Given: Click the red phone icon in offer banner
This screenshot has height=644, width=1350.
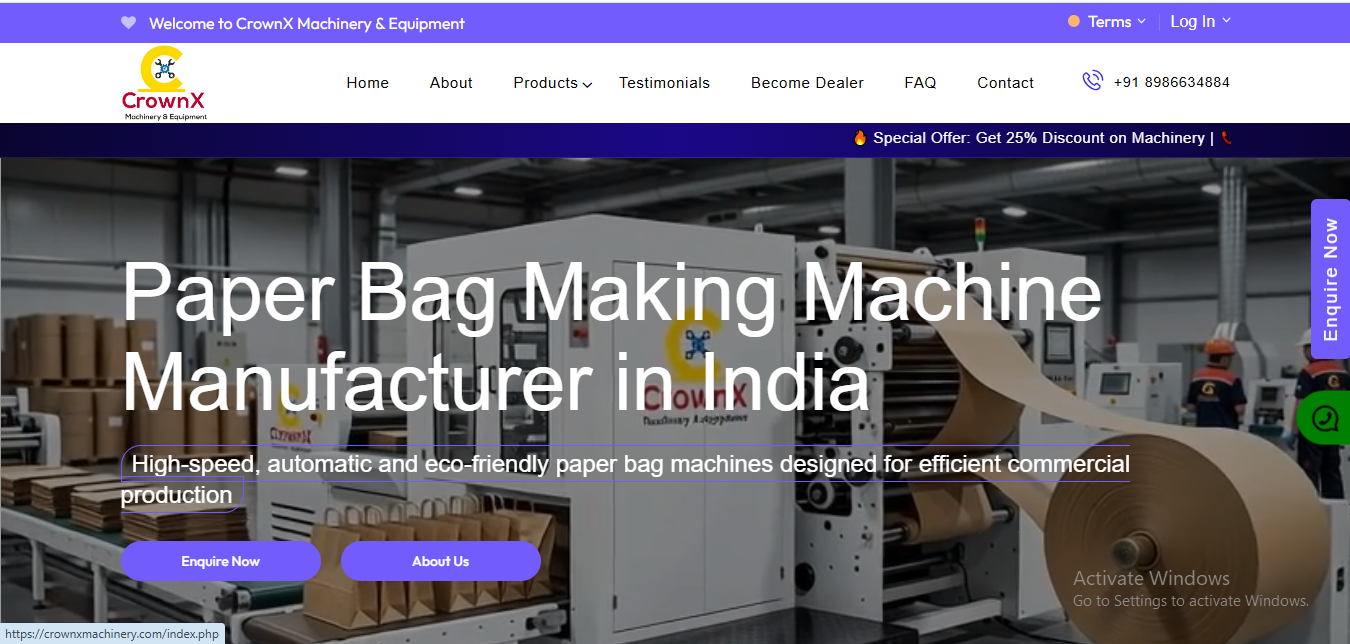Looking at the screenshot, I should pos(1226,138).
